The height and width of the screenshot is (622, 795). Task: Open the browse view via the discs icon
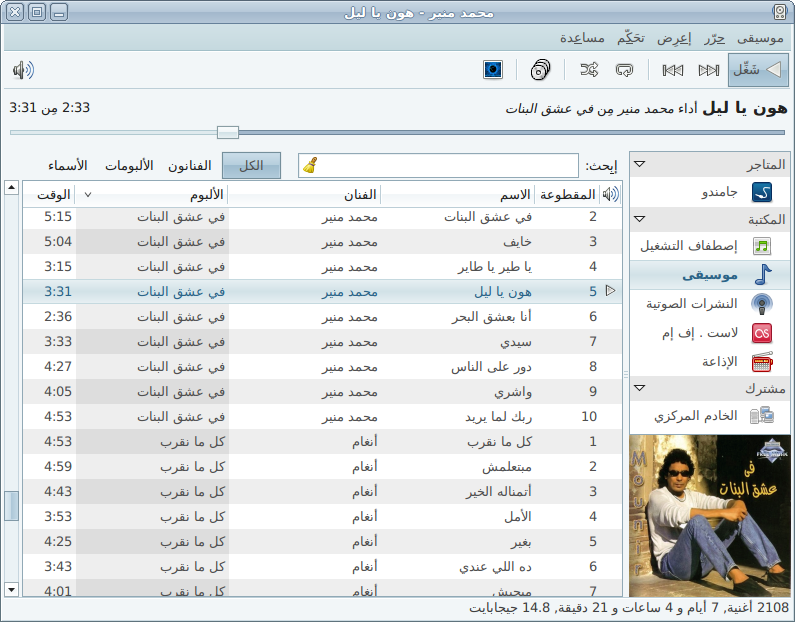coord(540,70)
